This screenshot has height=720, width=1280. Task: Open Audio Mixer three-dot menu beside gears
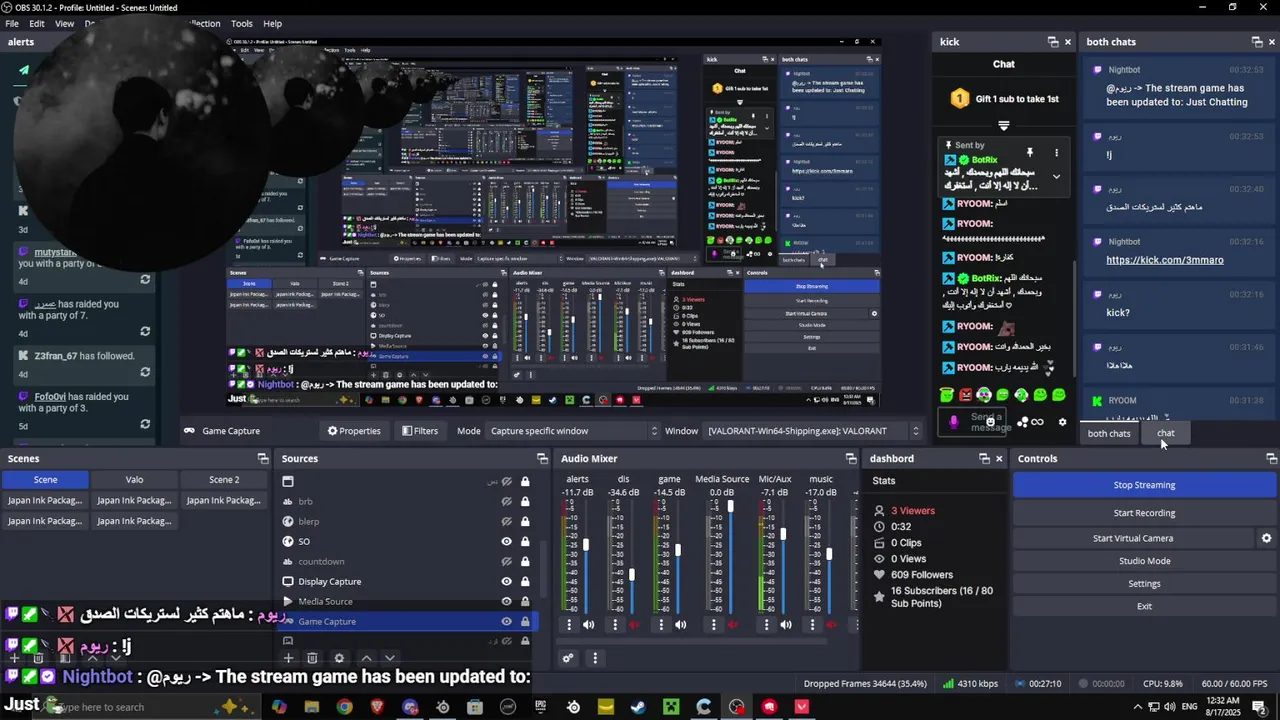click(595, 658)
